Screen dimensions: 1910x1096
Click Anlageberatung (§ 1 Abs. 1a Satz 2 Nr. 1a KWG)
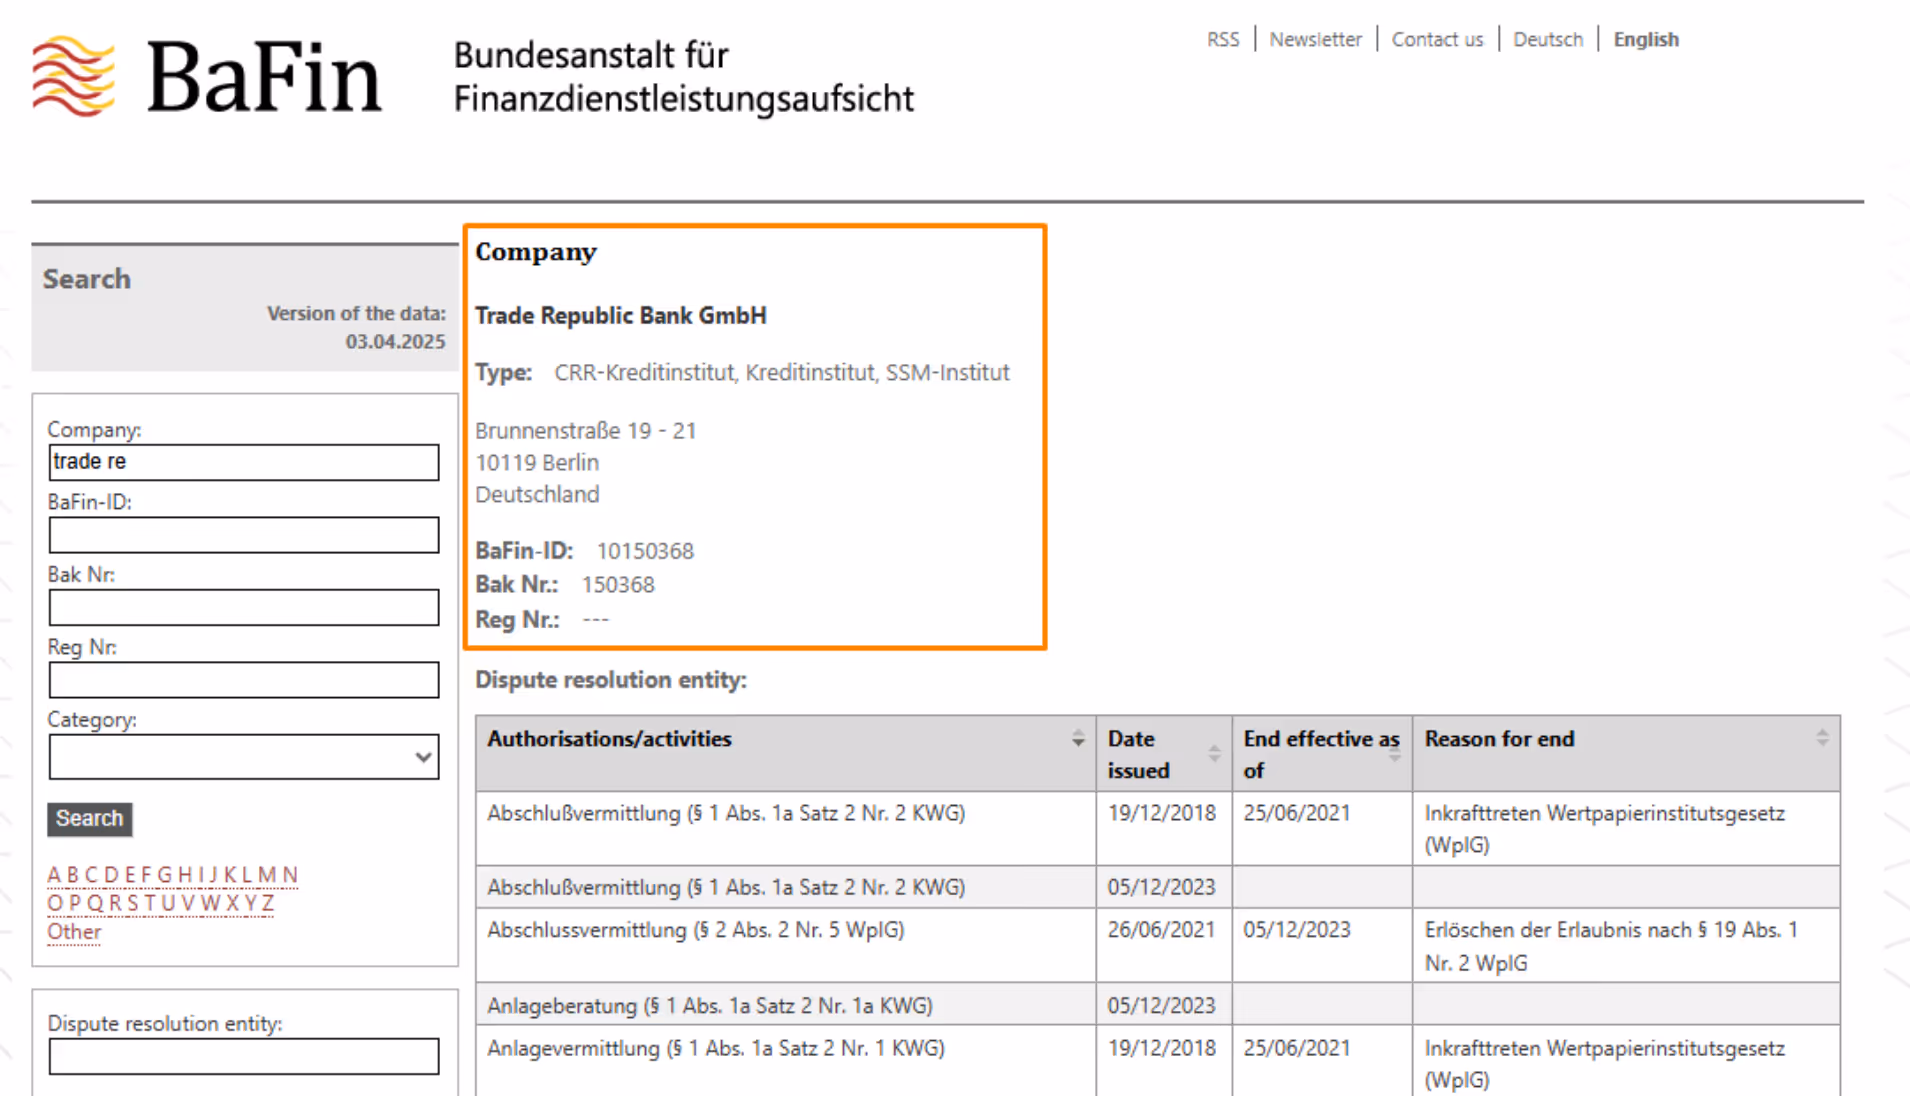pyautogui.click(x=710, y=1006)
